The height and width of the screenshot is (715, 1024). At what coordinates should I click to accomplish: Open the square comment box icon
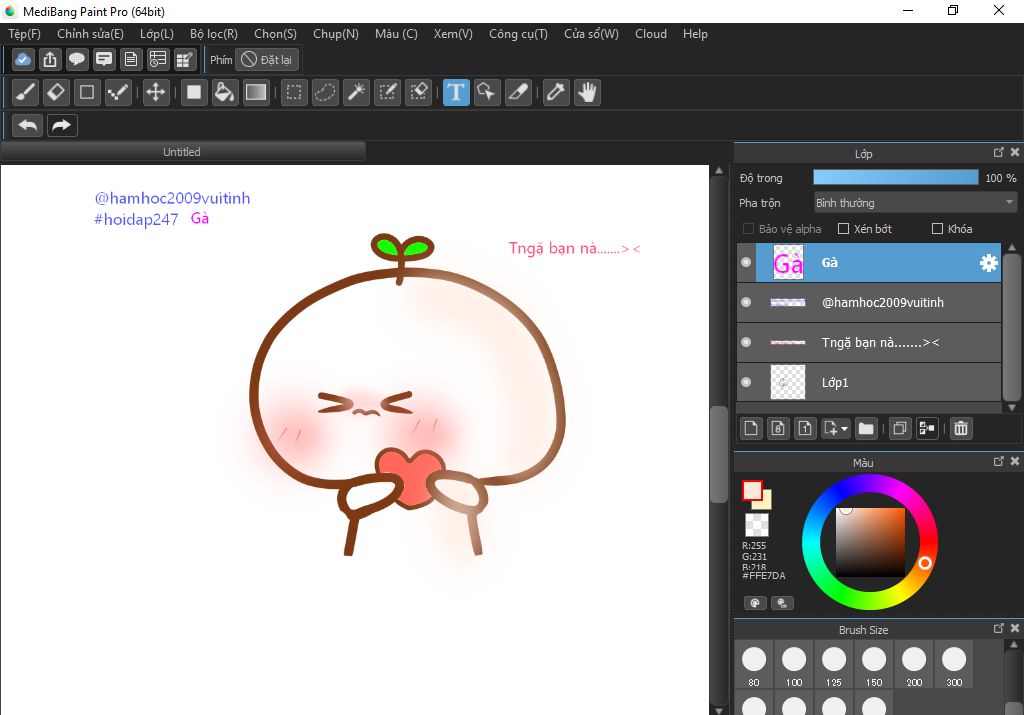[x=104, y=59]
